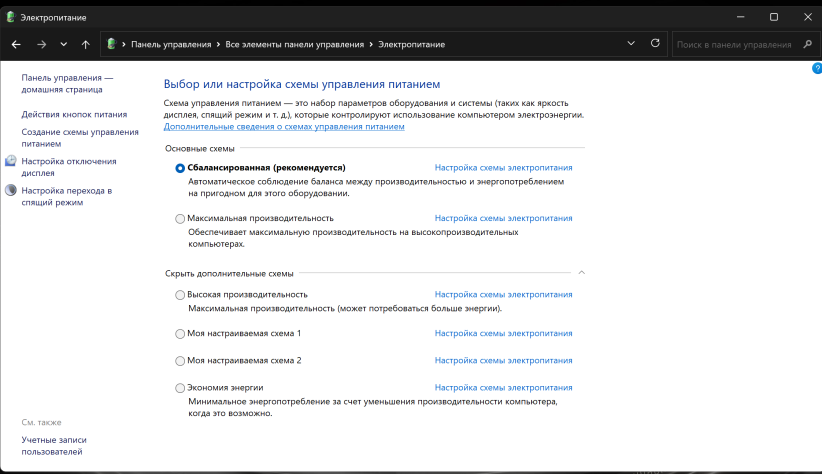Open Создание схемы управления питанием link
Screen dimensions: 822x474
tap(80, 137)
